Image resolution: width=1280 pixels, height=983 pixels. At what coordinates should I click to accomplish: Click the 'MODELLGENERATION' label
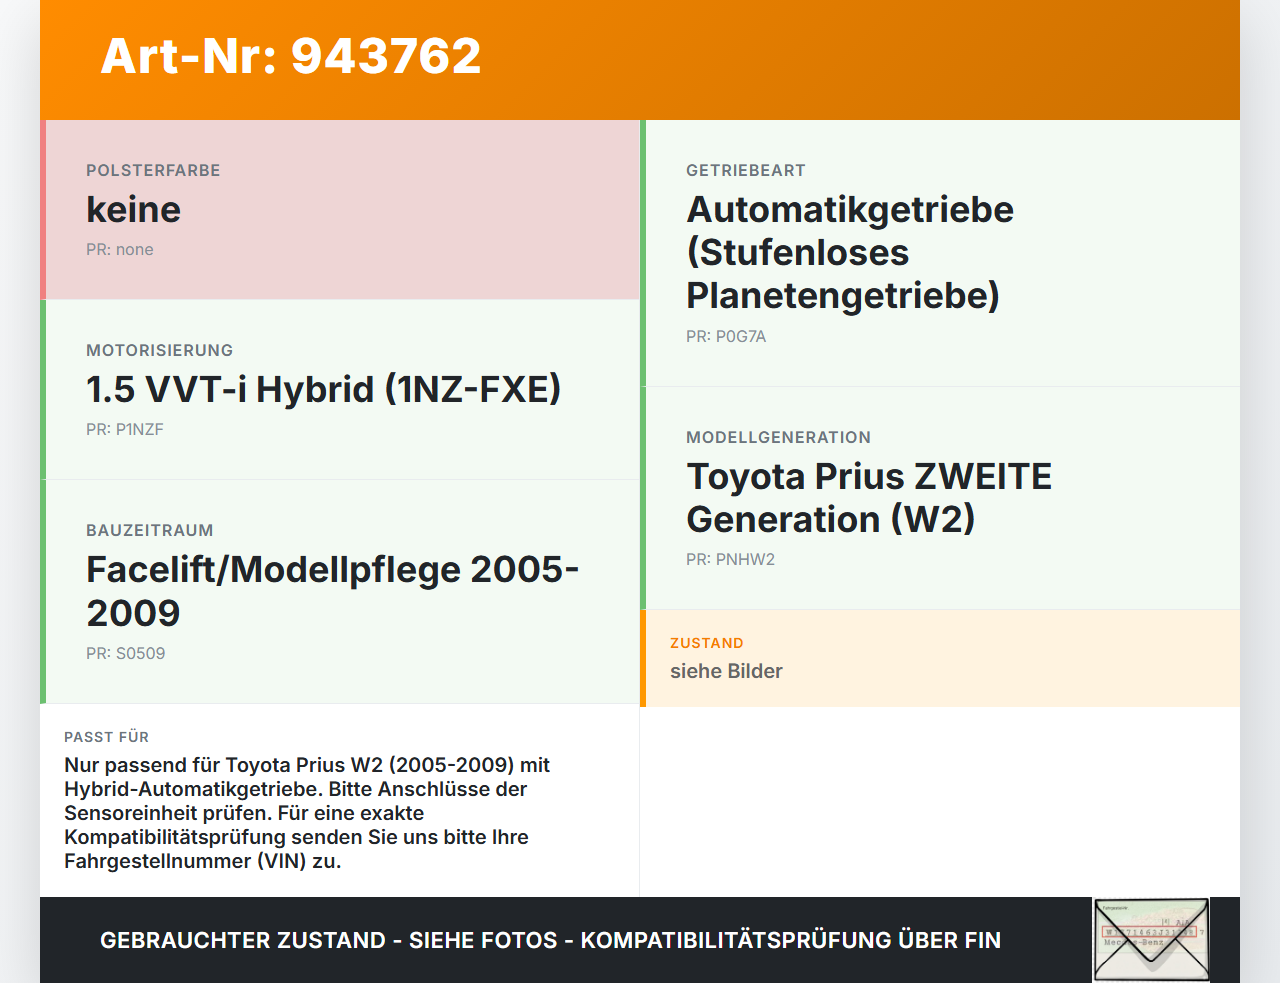pos(778,438)
